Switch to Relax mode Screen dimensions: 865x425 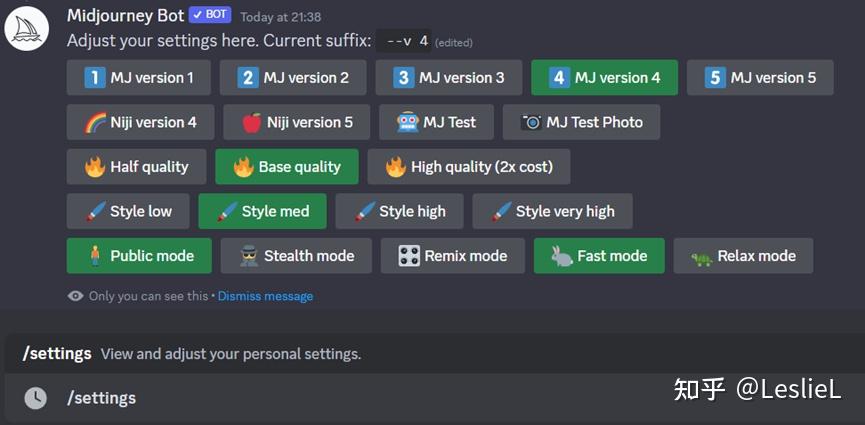tap(743, 256)
